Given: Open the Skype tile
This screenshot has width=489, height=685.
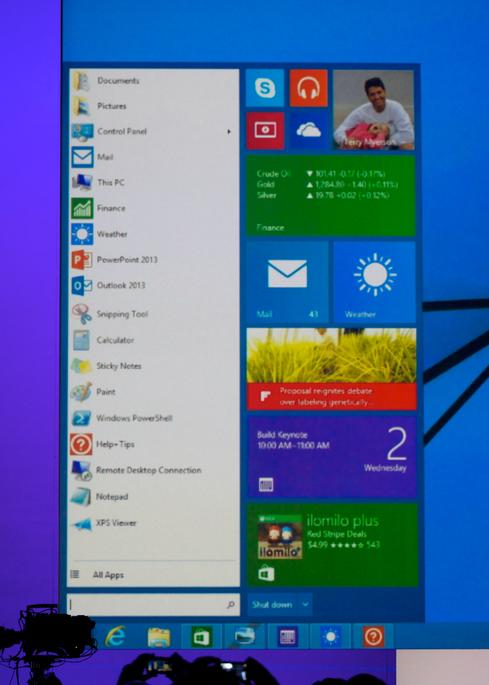Looking at the screenshot, I should coord(265,88).
